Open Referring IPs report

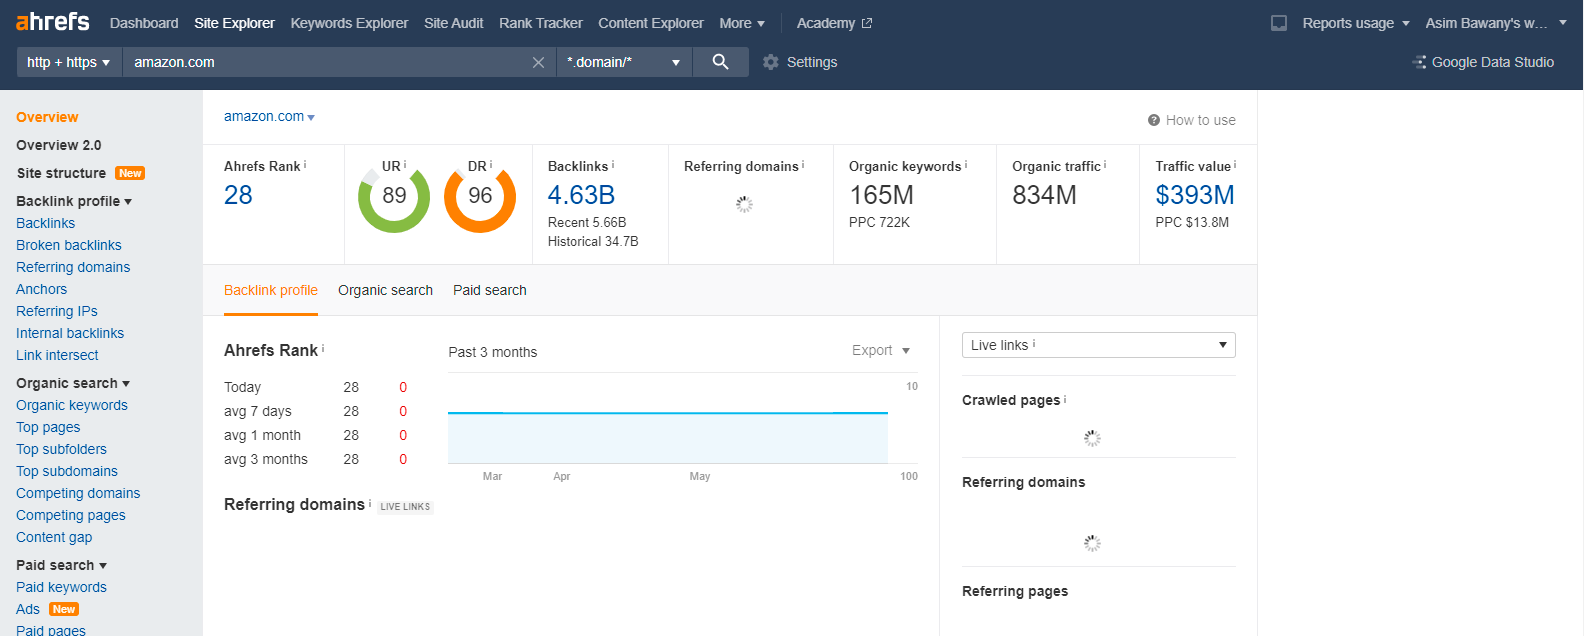pyautogui.click(x=57, y=311)
